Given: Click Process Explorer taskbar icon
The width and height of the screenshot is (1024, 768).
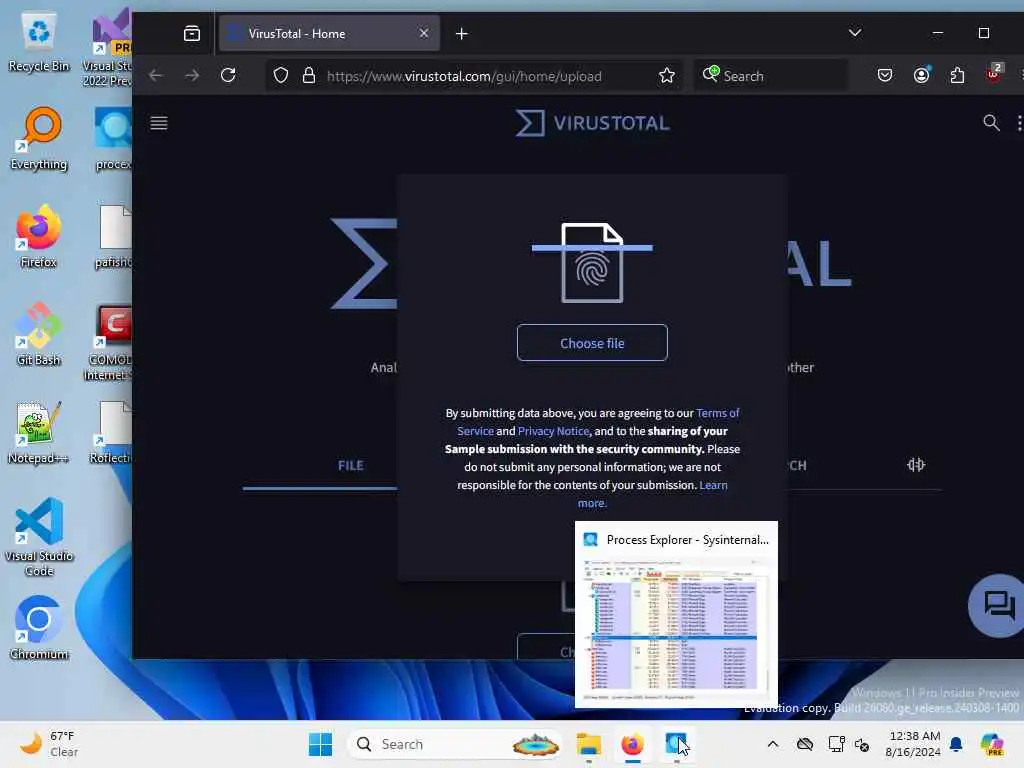Looking at the screenshot, I should click(676, 744).
